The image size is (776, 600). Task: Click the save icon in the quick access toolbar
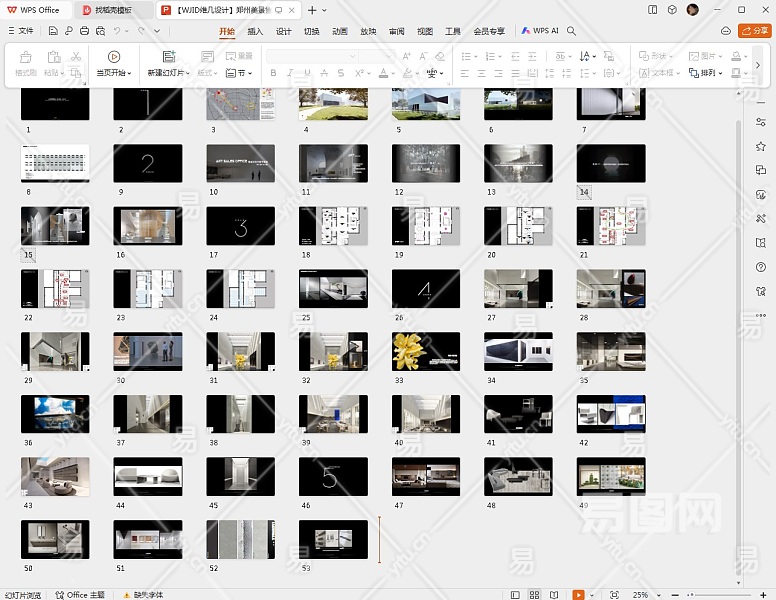pyautogui.click(x=53, y=31)
